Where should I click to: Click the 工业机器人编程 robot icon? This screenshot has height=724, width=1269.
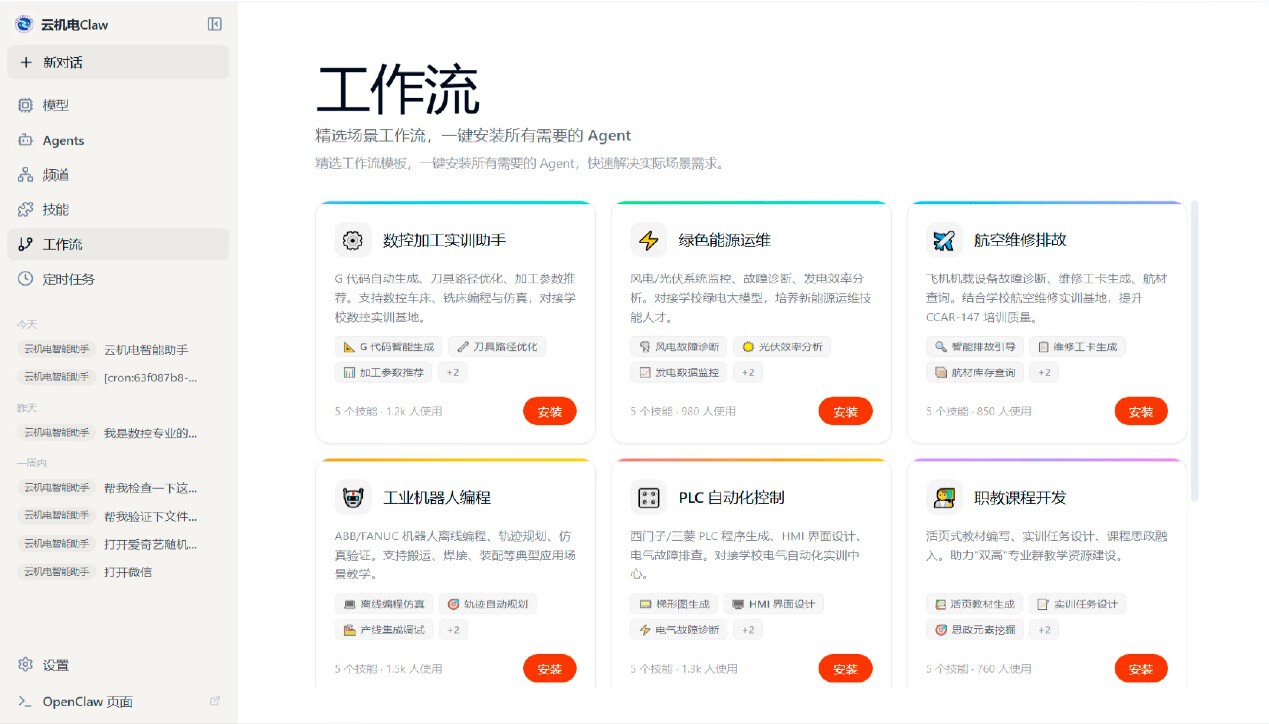pos(352,497)
